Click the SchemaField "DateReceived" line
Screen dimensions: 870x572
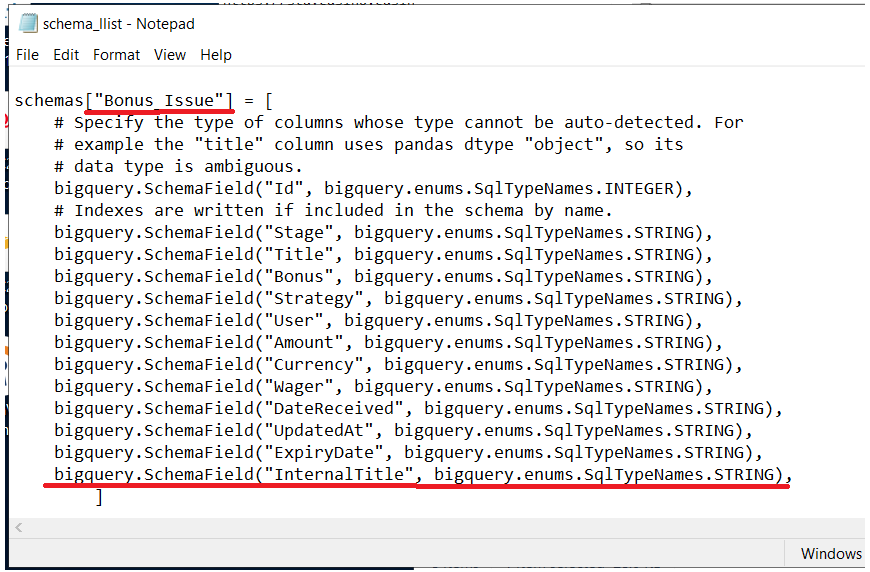click(x=418, y=409)
